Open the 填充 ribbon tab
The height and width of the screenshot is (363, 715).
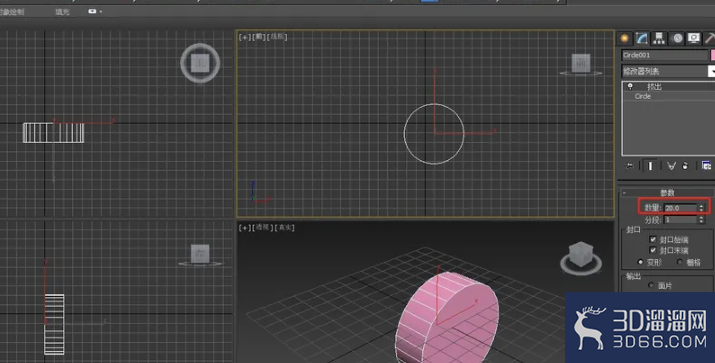62,12
